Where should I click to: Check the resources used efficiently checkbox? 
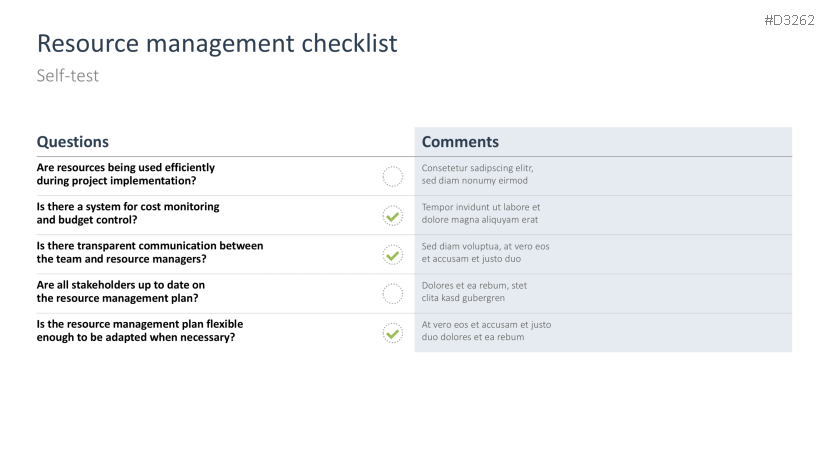coord(393,177)
